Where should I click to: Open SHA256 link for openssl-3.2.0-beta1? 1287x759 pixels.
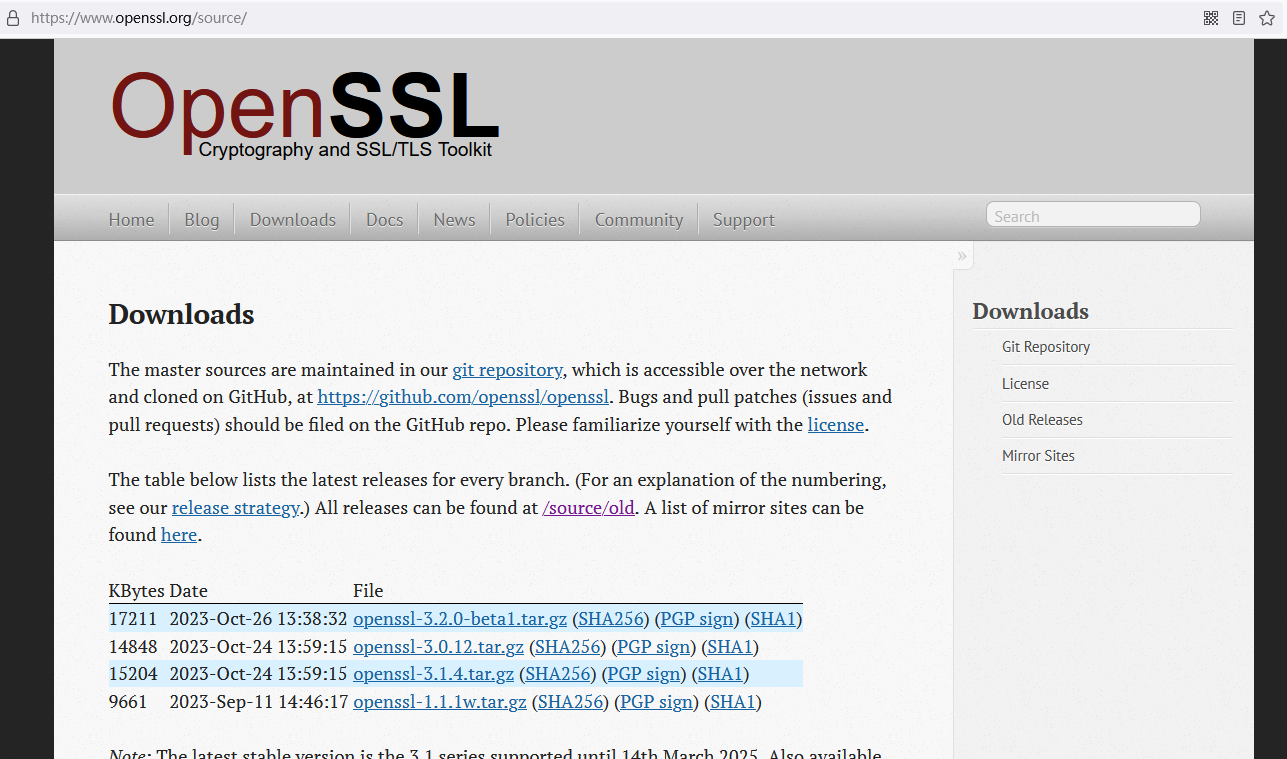pos(611,619)
